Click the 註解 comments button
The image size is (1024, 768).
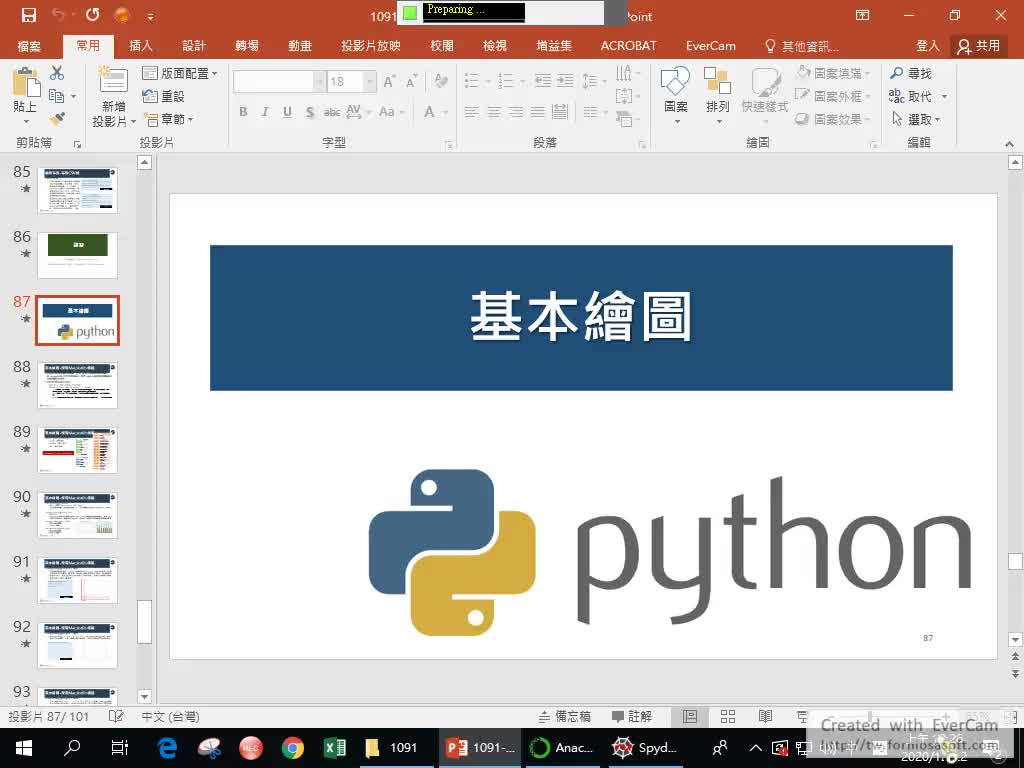[632, 716]
